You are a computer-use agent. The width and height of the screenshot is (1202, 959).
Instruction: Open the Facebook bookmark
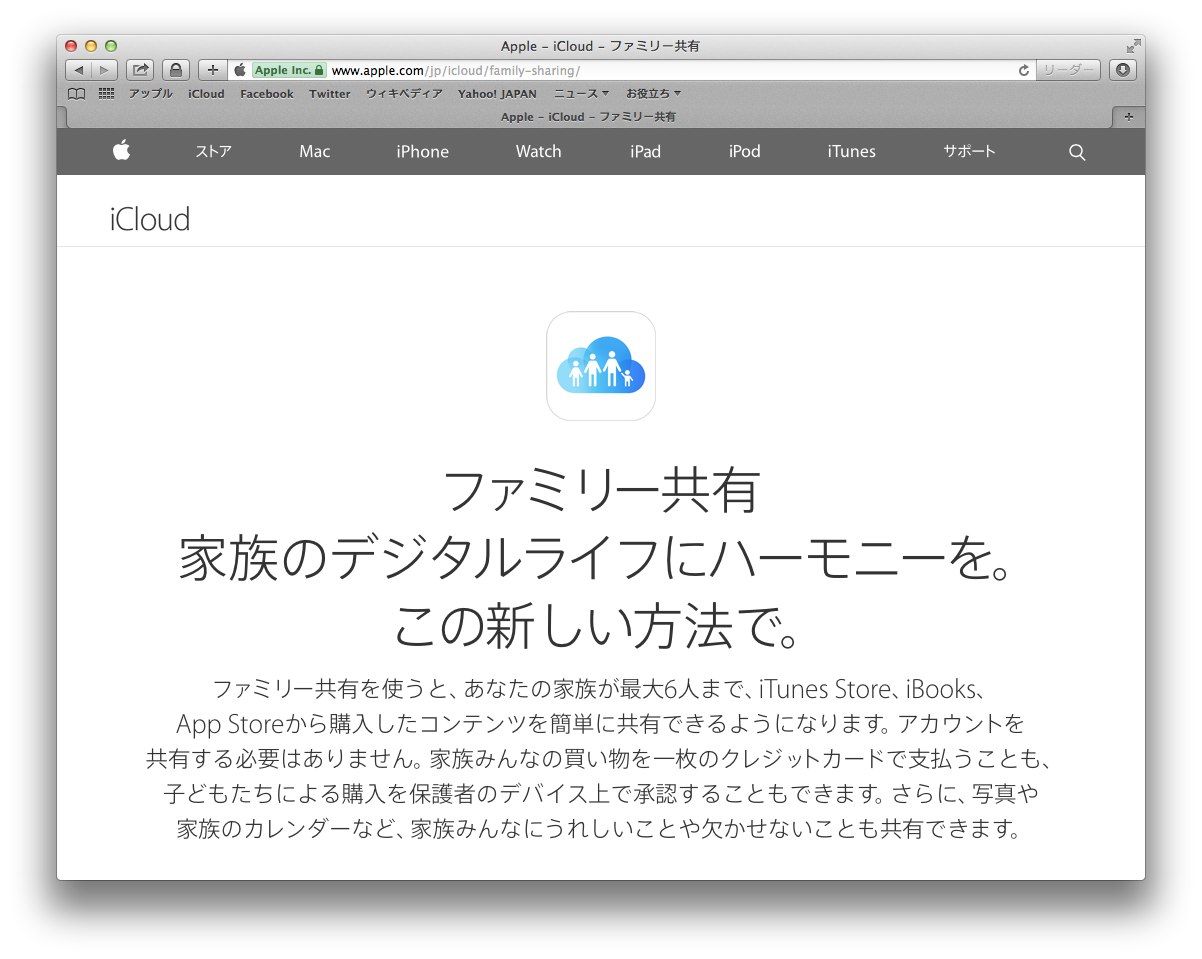(x=267, y=93)
